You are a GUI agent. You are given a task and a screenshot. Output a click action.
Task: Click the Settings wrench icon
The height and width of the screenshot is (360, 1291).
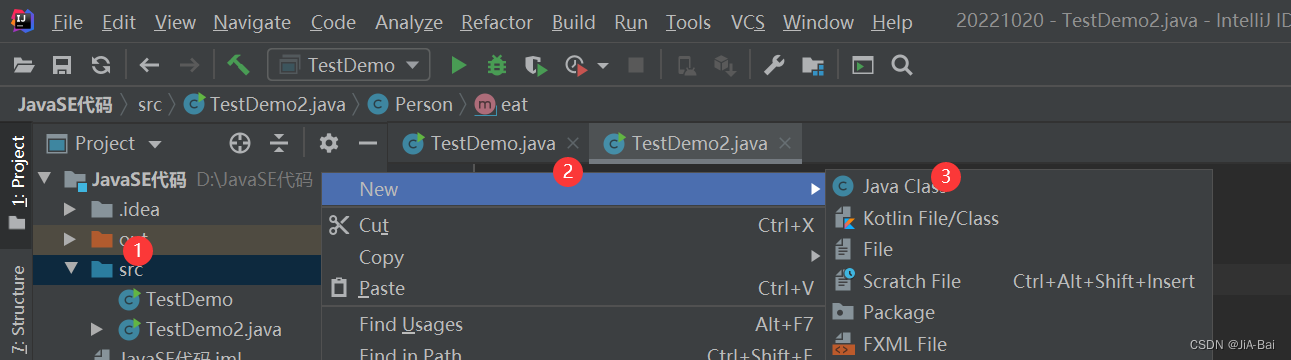(x=774, y=66)
